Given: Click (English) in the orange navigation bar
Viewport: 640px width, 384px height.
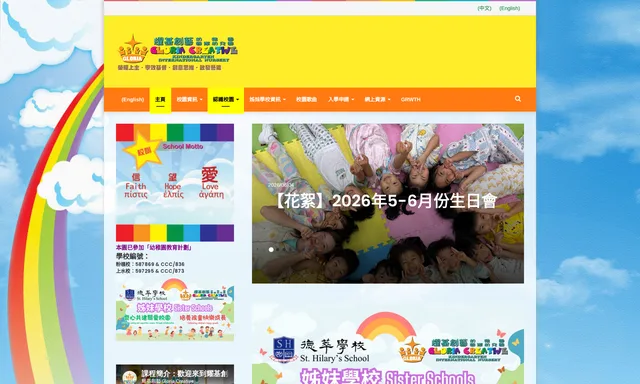Looking at the screenshot, I should coord(133,99).
